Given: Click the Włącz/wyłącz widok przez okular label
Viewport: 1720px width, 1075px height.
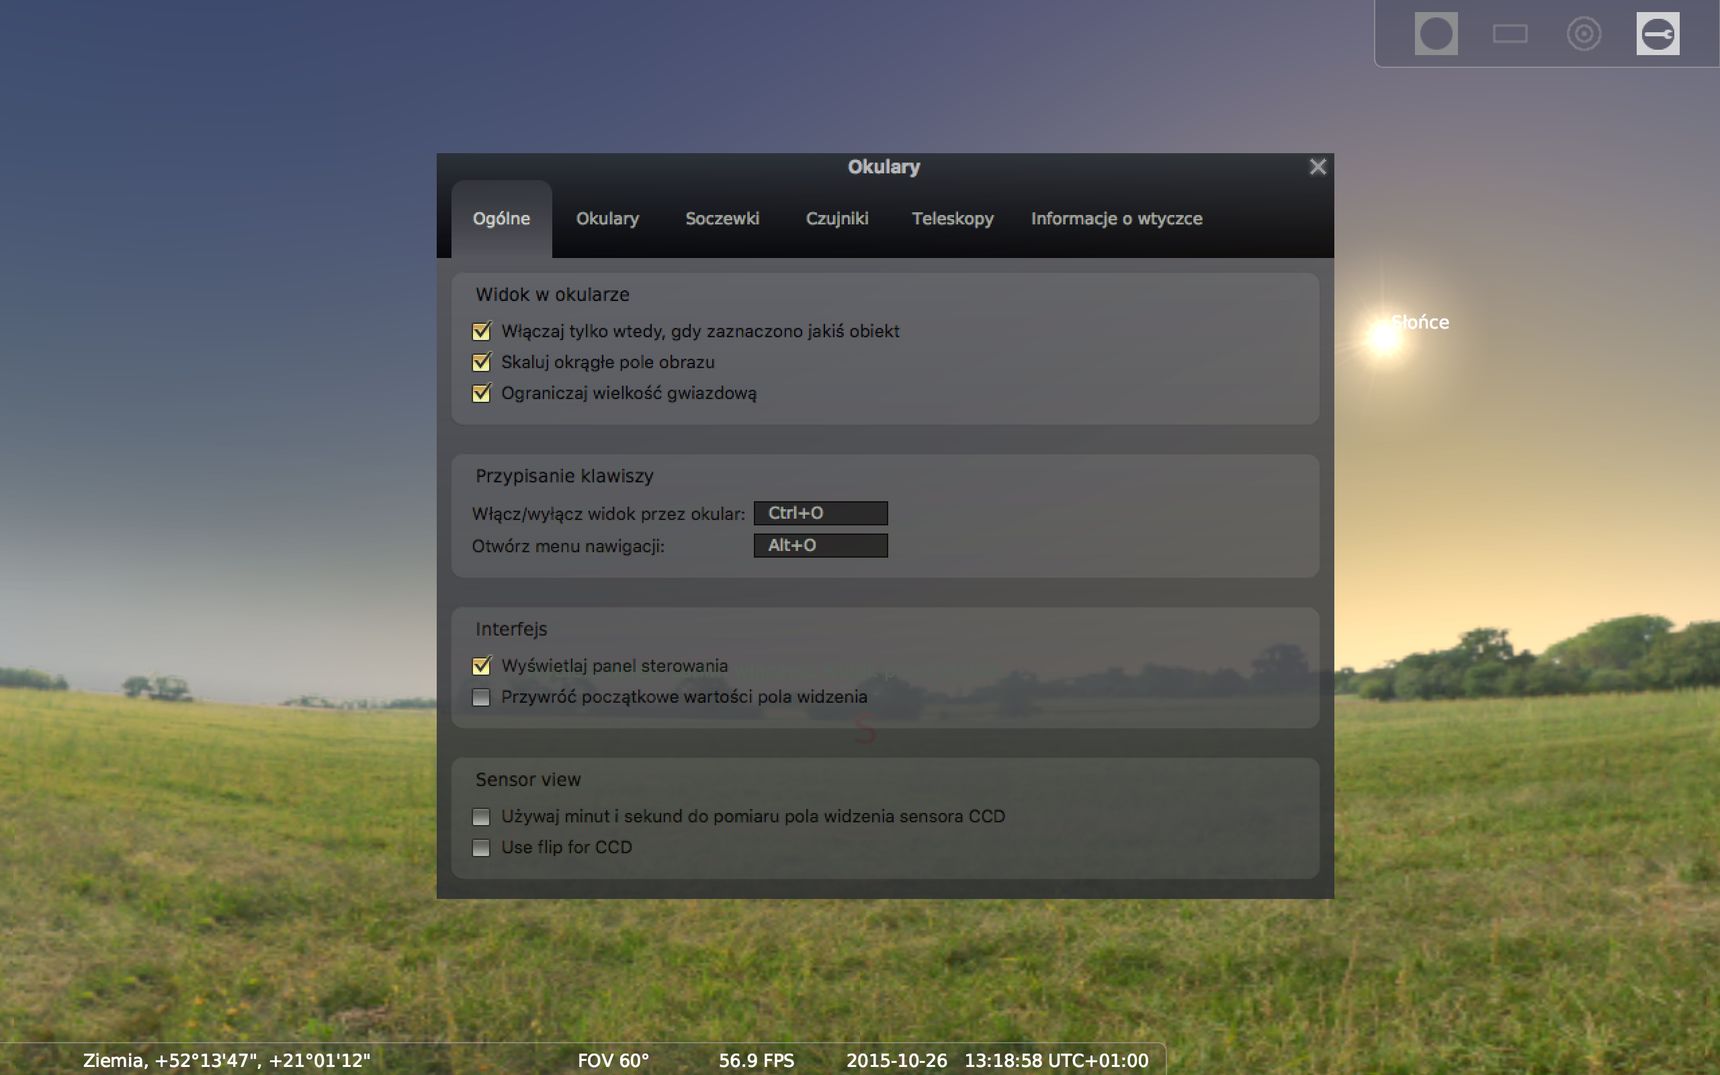Looking at the screenshot, I should (x=608, y=514).
